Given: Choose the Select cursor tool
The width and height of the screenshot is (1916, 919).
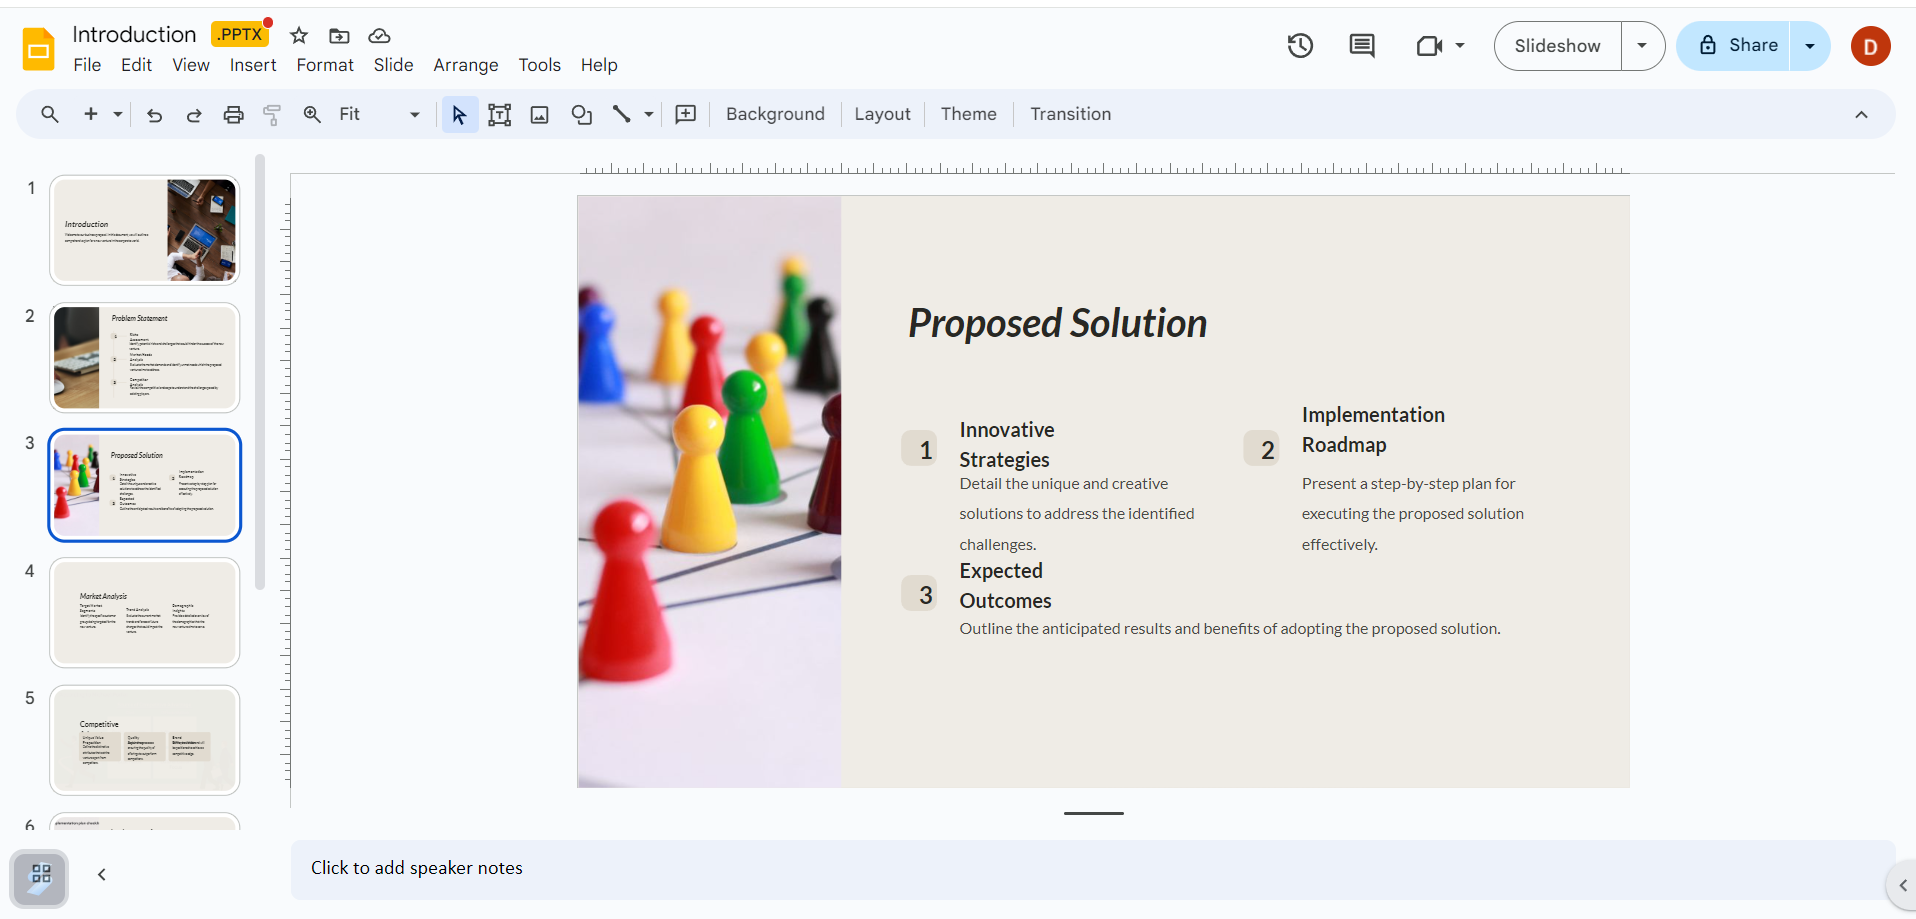Looking at the screenshot, I should click(459, 114).
